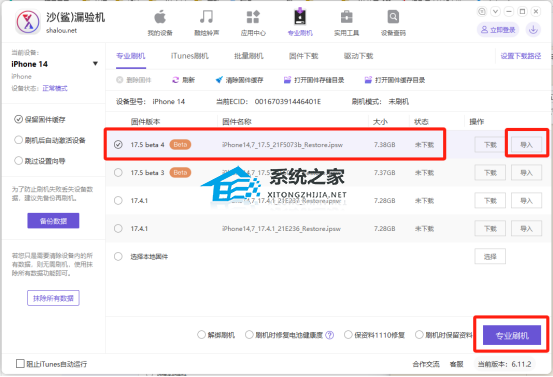This screenshot has height=377, width=553.
Task: Click 抹除所有数据 erase button
Action: pyautogui.click(x=53, y=298)
